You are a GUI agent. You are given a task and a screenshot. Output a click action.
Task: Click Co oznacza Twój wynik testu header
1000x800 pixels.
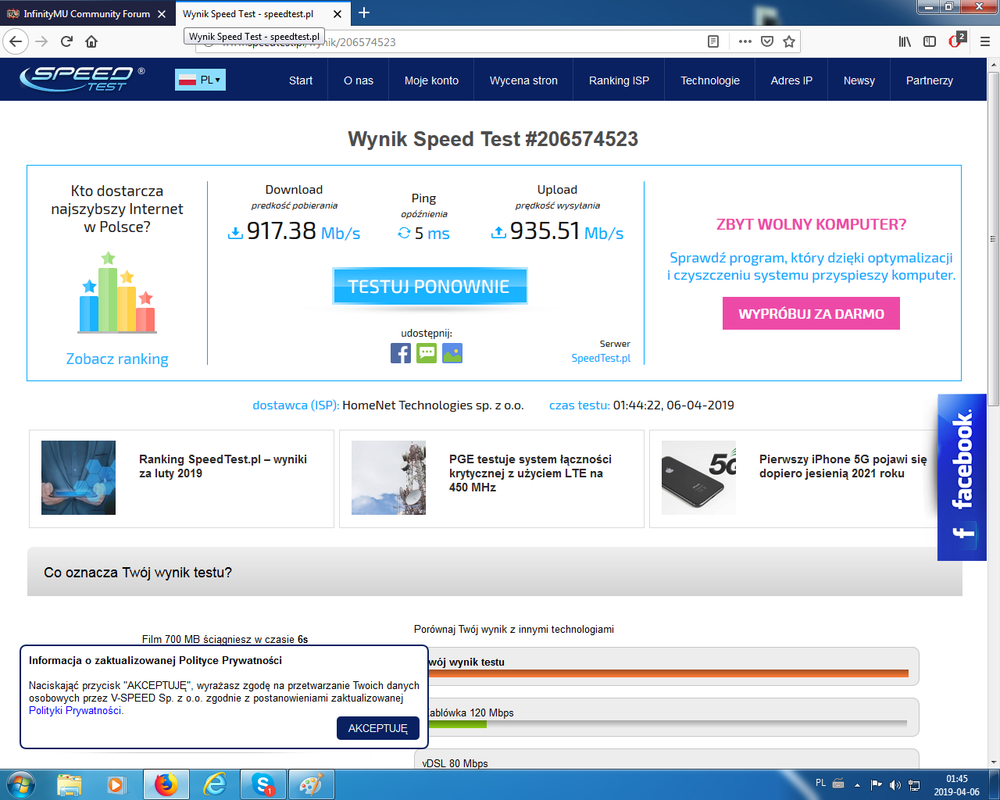[494, 572]
